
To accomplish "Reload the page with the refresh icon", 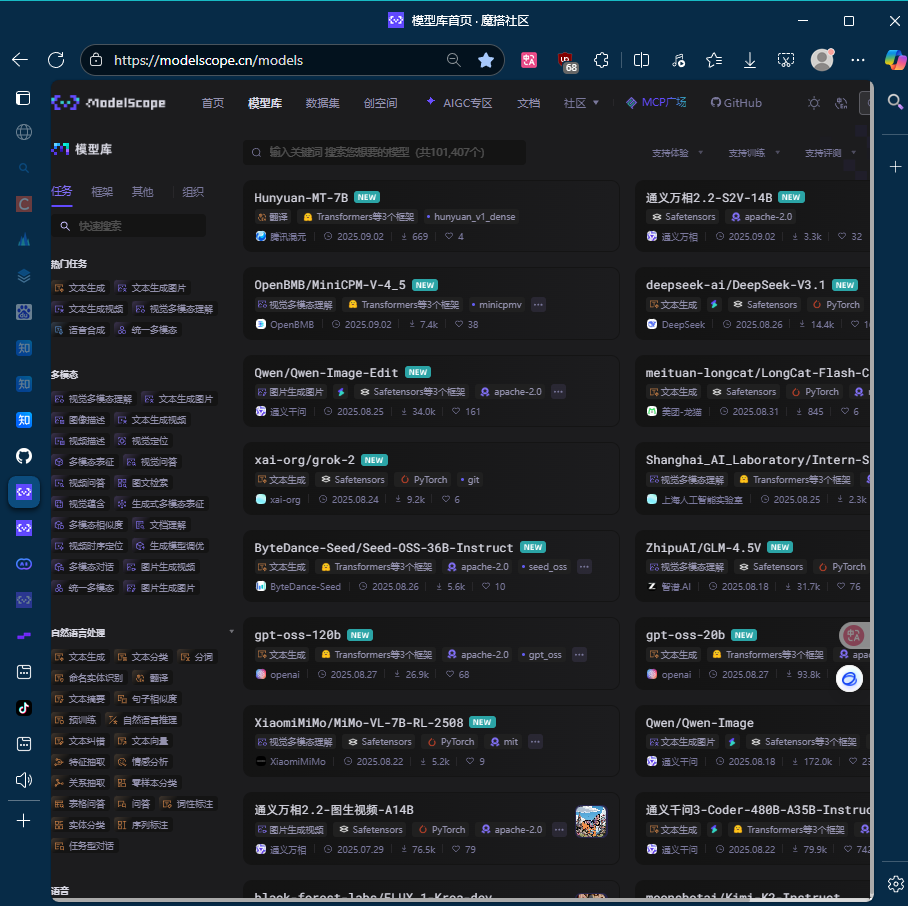I will [56, 60].
